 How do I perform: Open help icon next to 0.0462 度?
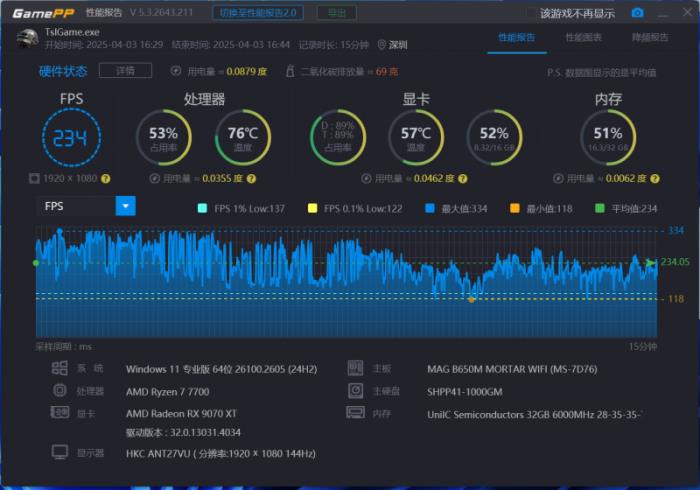463,179
